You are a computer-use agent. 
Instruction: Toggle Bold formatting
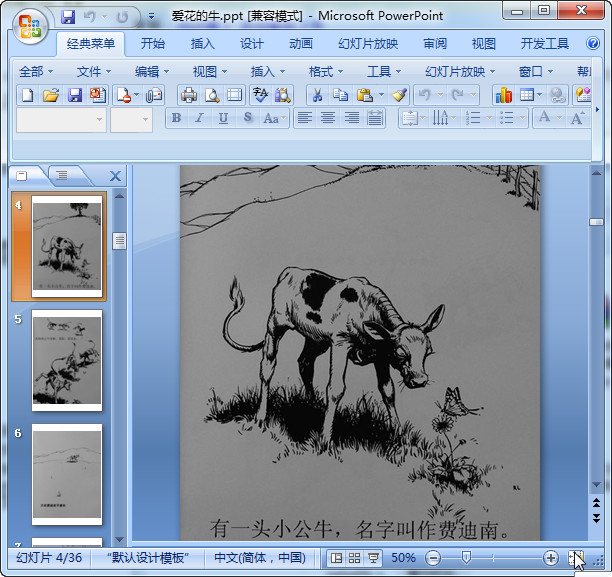pyautogui.click(x=177, y=118)
